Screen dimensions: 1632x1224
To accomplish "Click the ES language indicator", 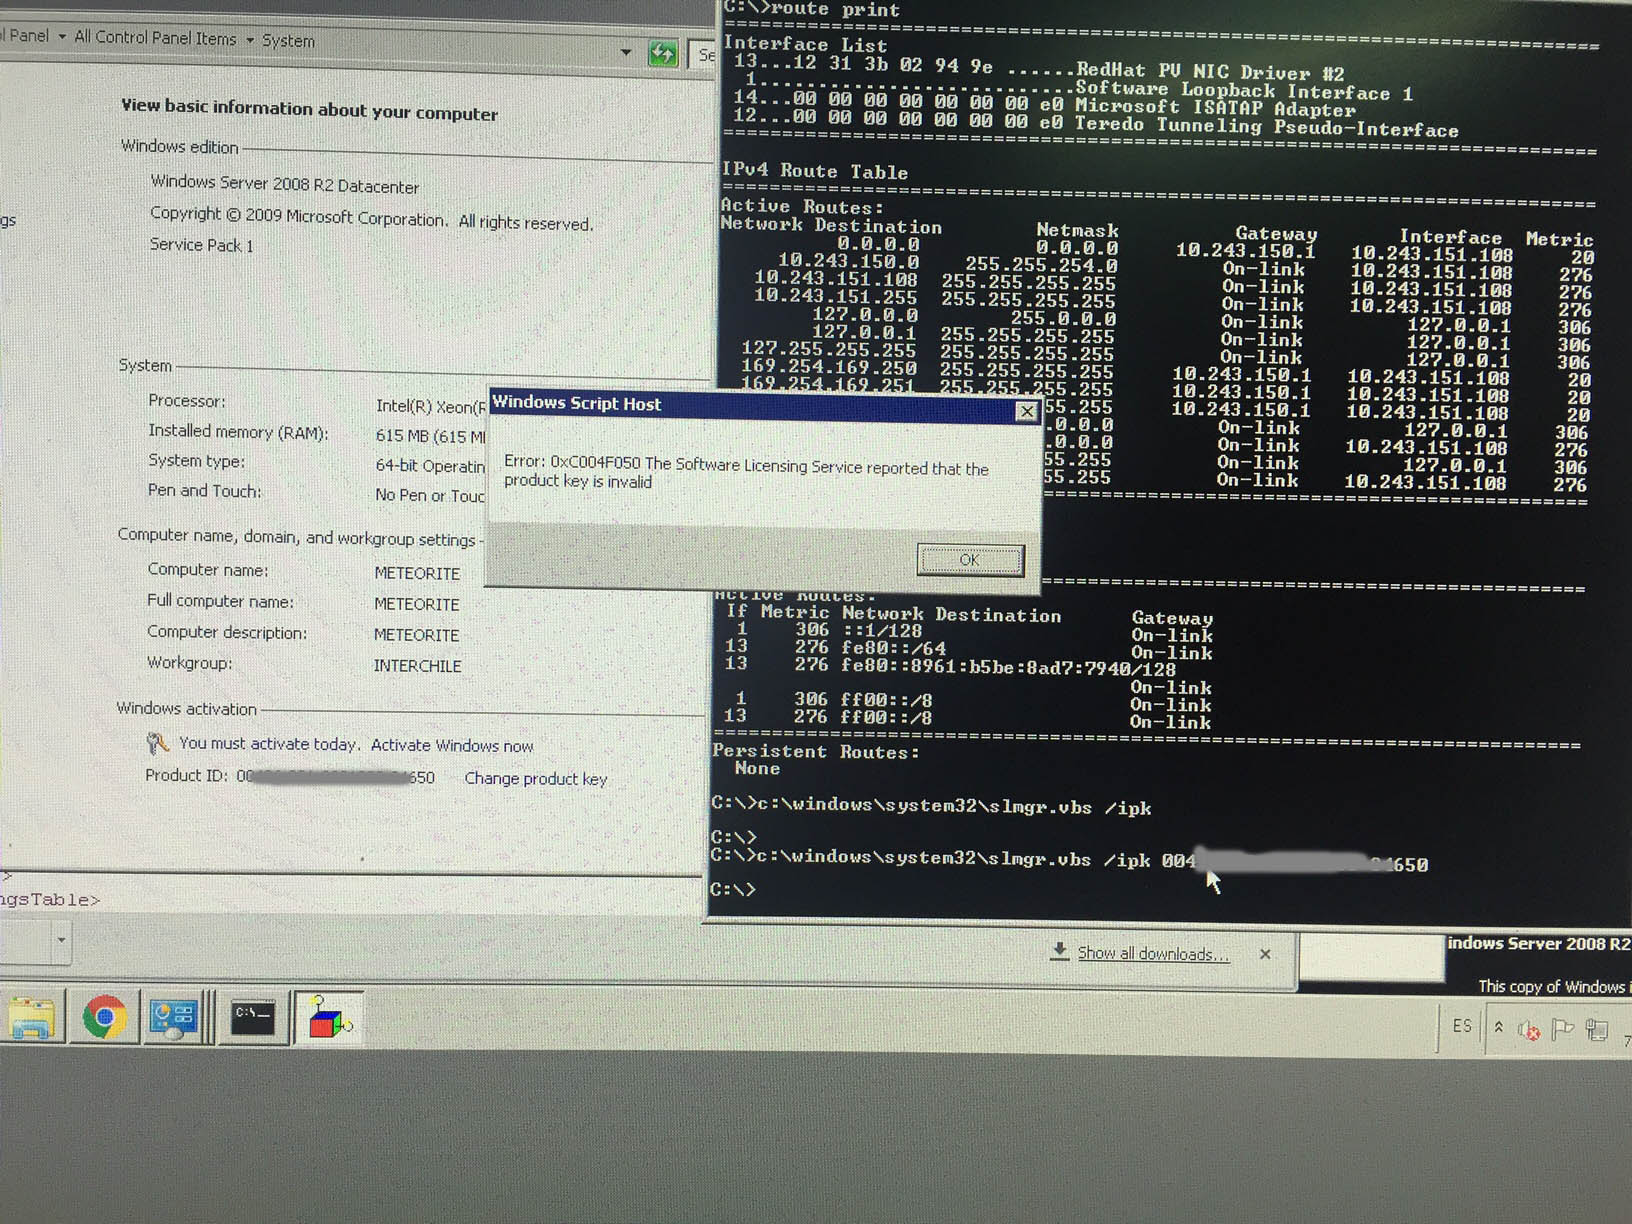I will point(1462,1026).
